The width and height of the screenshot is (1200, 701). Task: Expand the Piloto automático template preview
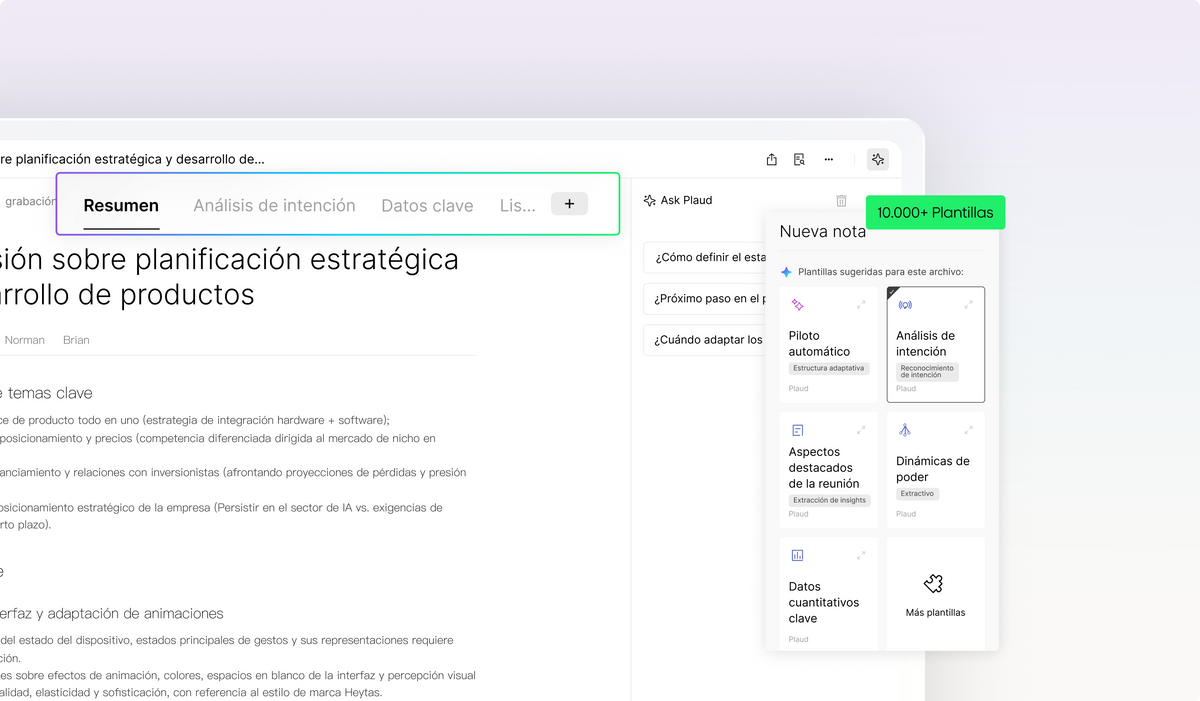861,305
